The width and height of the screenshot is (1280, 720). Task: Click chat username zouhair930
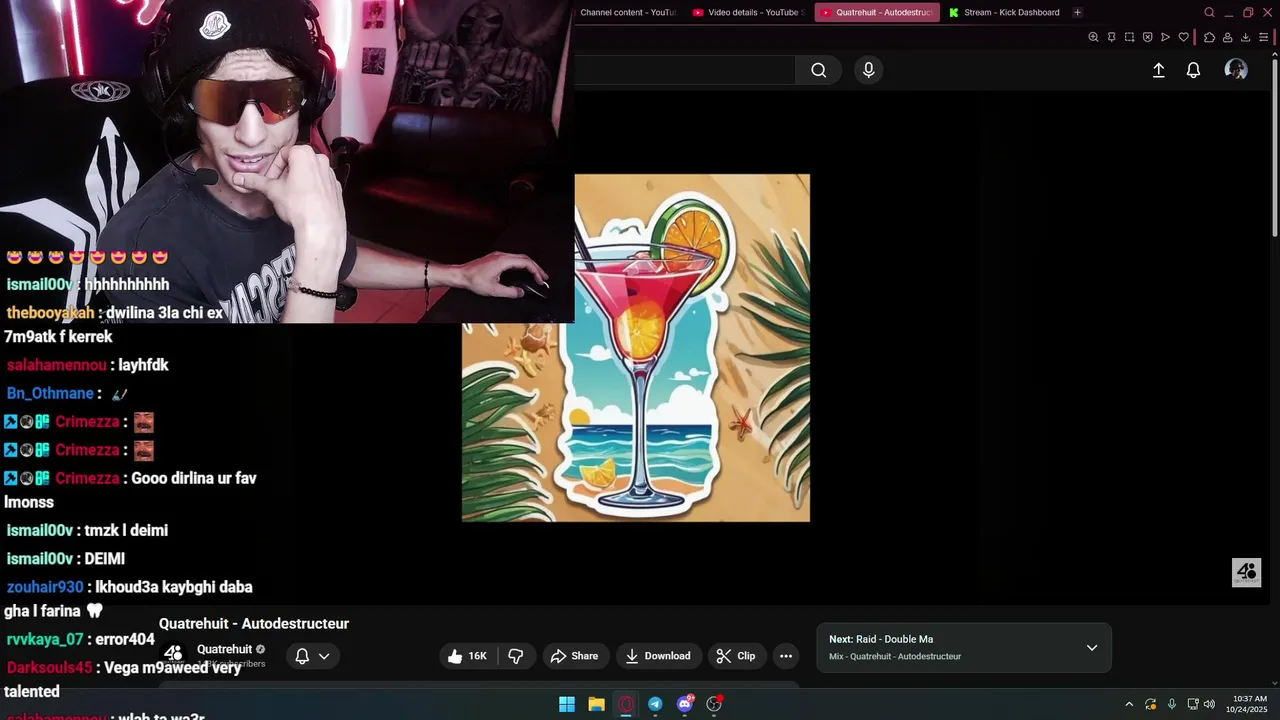click(x=45, y=587)
